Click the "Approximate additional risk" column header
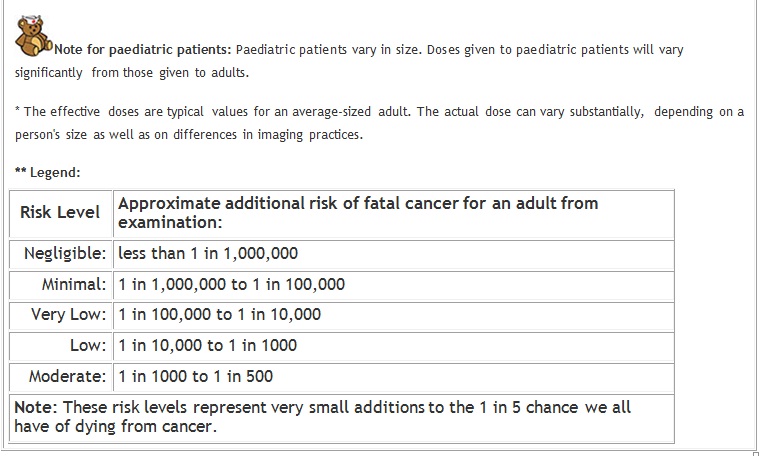The width and height of the screenshot is (761, 456). click(394, 213)
